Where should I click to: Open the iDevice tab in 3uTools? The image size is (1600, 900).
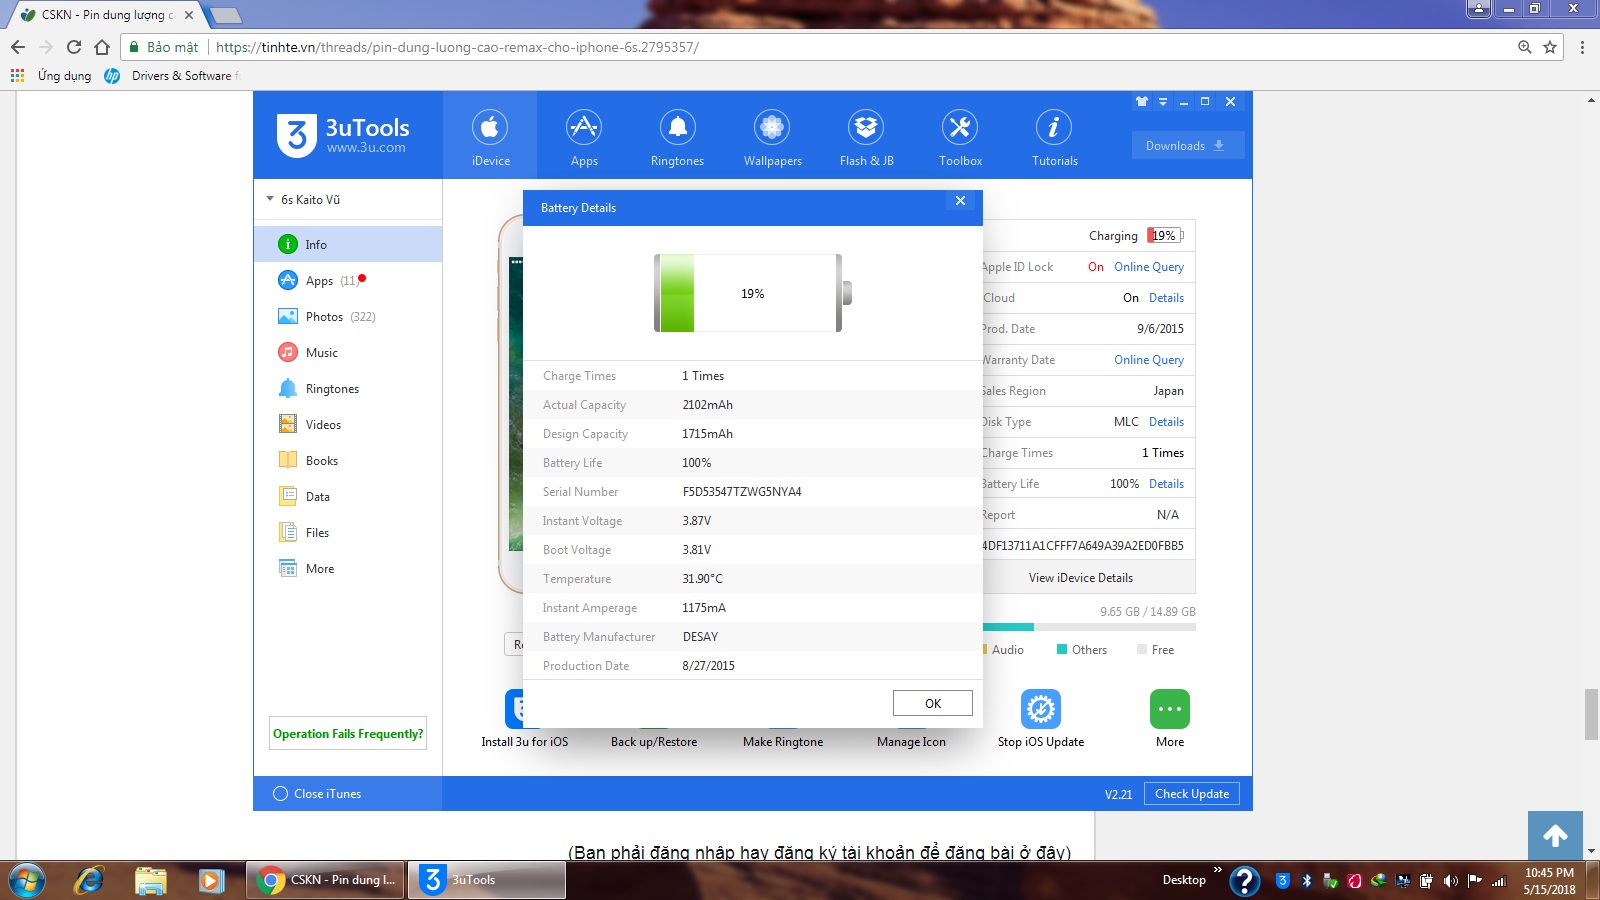[x=490, y=137]
